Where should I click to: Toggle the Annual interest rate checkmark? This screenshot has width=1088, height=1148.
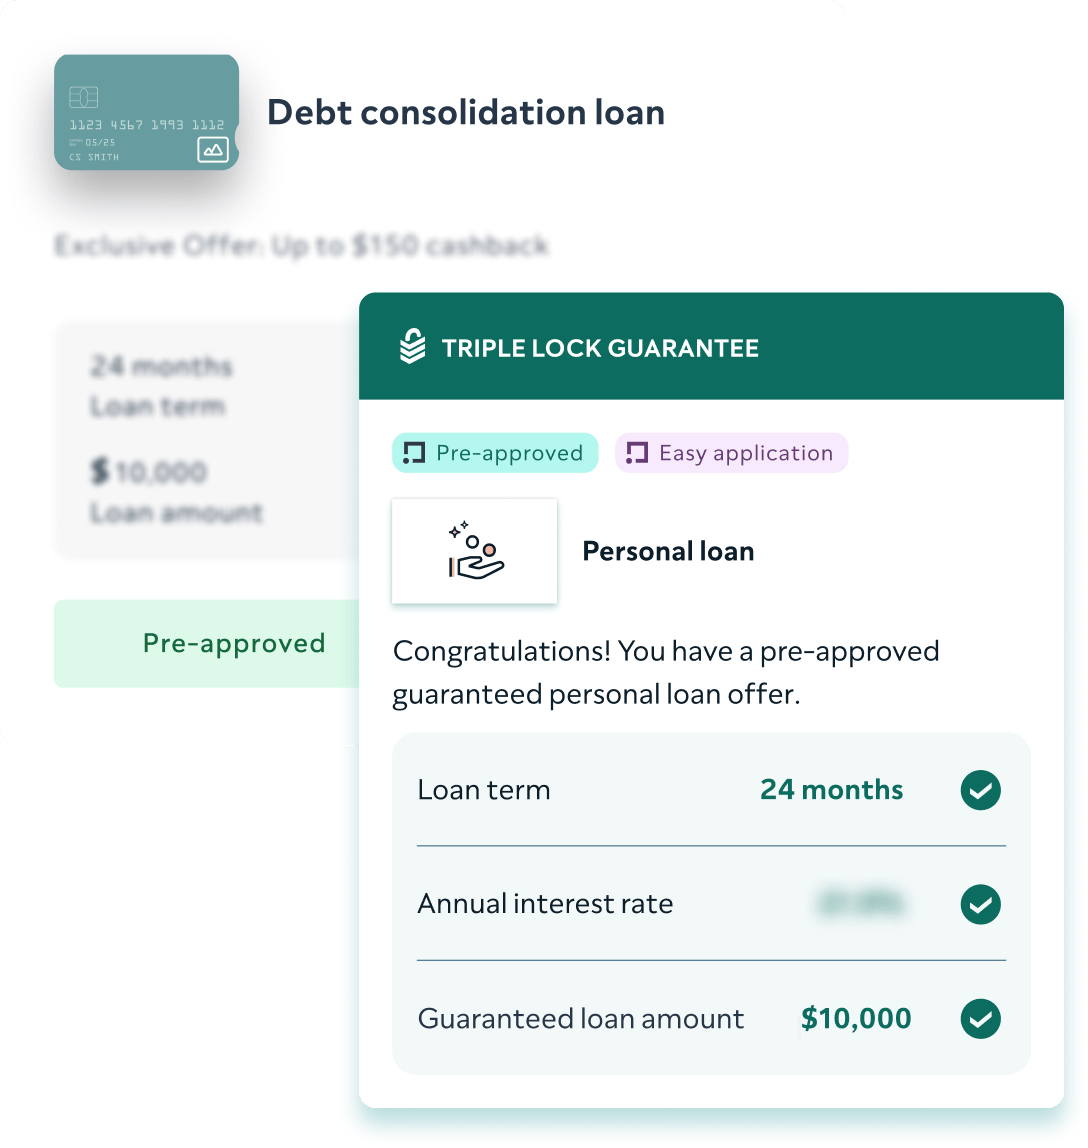pos(980,905)
